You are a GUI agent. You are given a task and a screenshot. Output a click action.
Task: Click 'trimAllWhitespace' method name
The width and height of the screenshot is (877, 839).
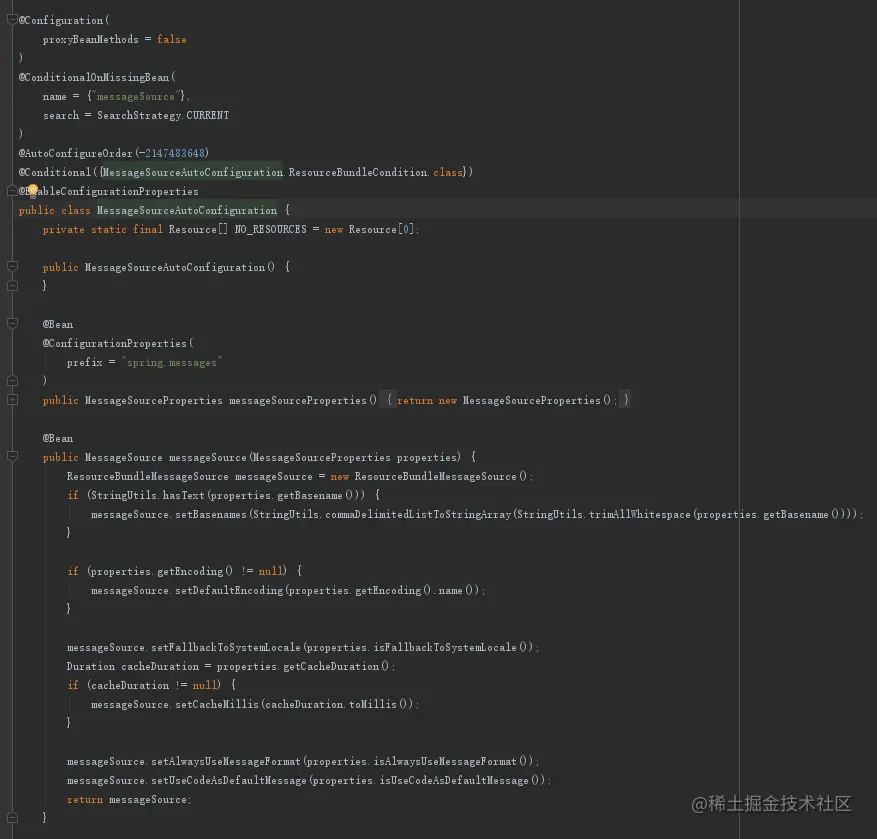coord(640,515)
